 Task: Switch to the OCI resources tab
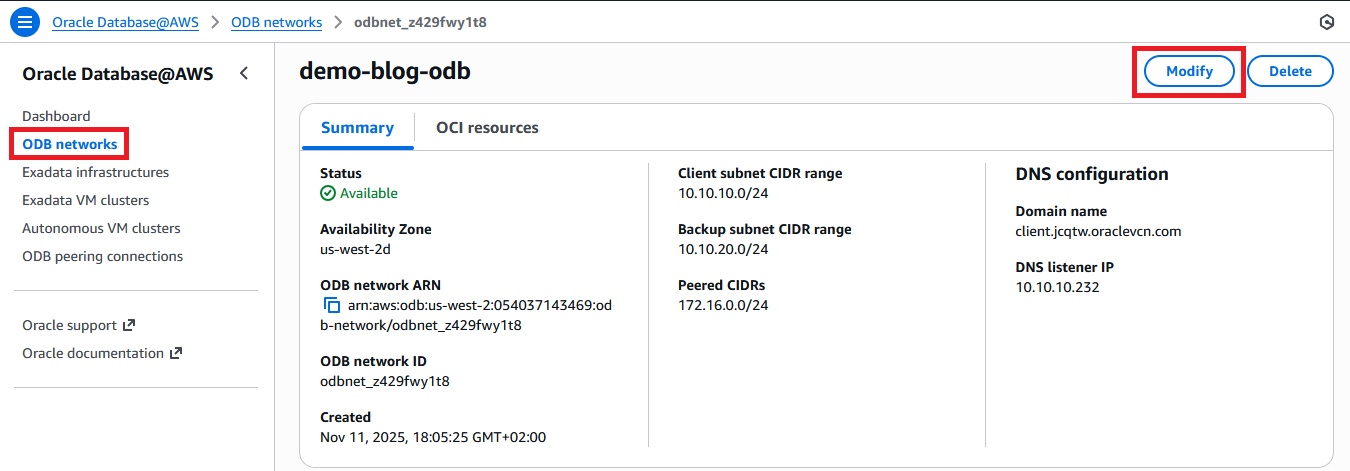(x=487, y=128)
